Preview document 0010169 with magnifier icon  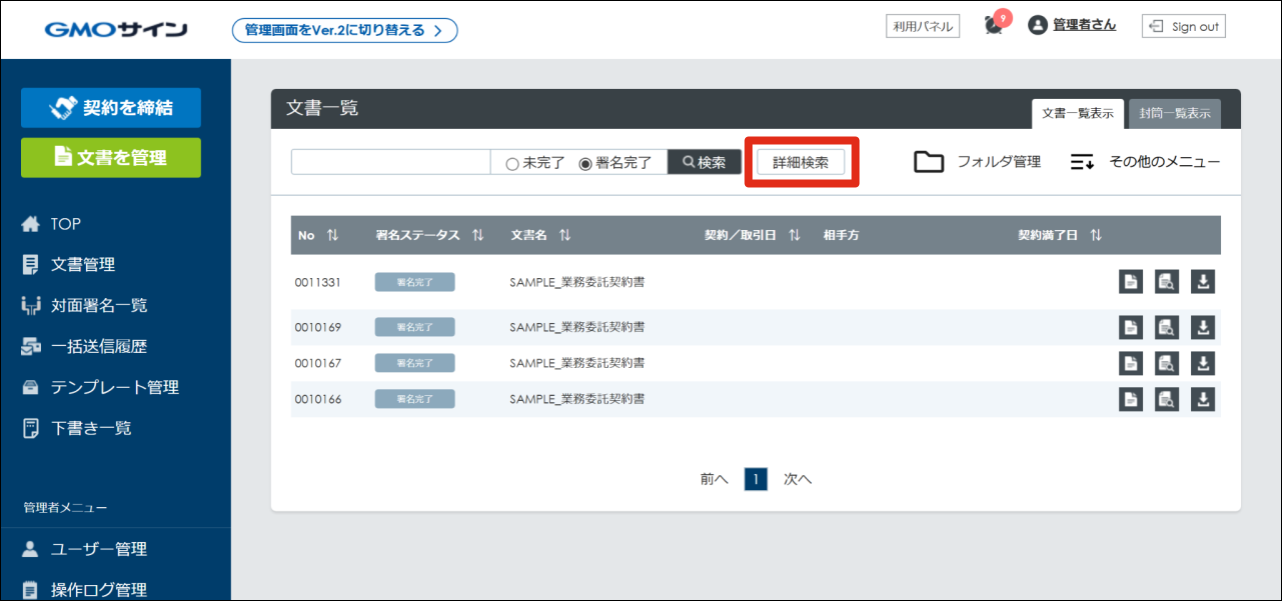coord(1165,327)
